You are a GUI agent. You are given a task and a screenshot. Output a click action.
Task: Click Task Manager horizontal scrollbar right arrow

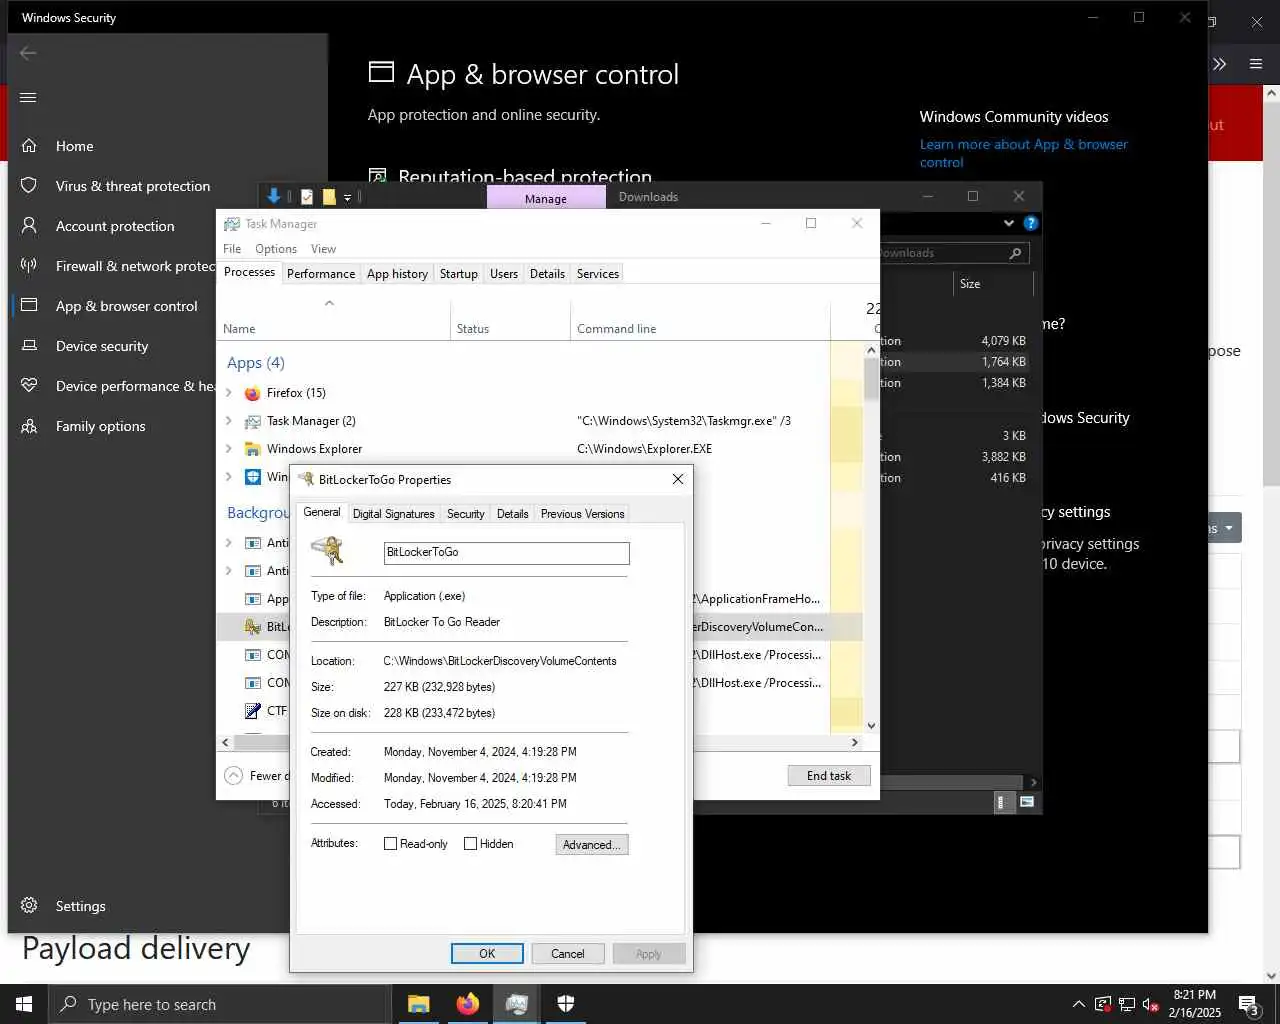pyautogui.click(x=854, y=742)
